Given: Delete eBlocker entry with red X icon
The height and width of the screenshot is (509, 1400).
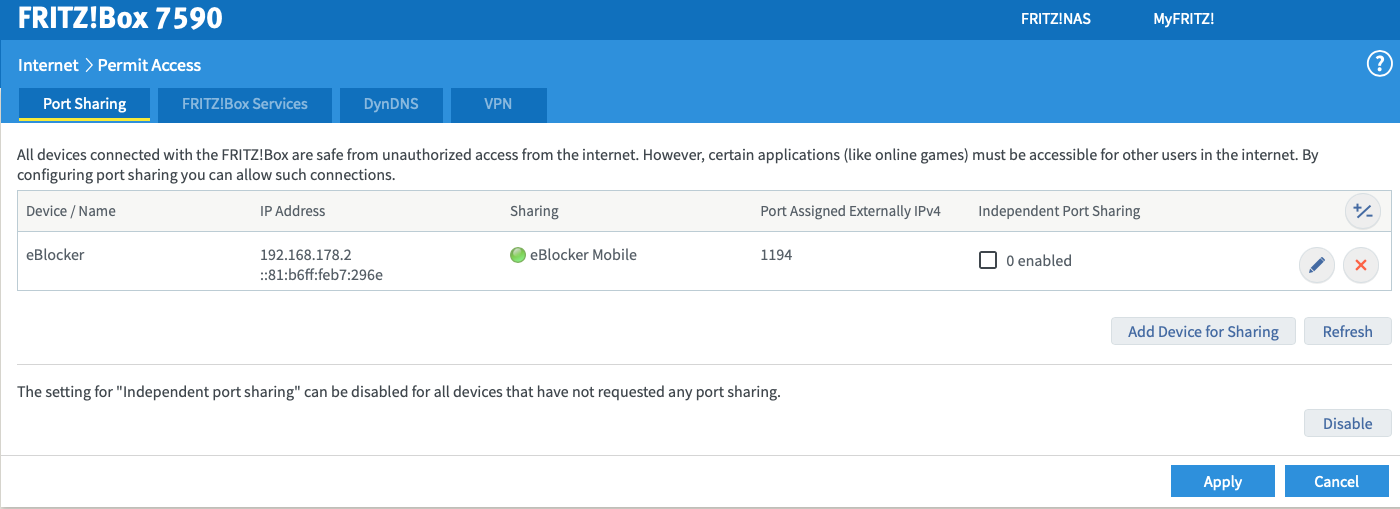Looking at the screenshot, I should 1360,265.
